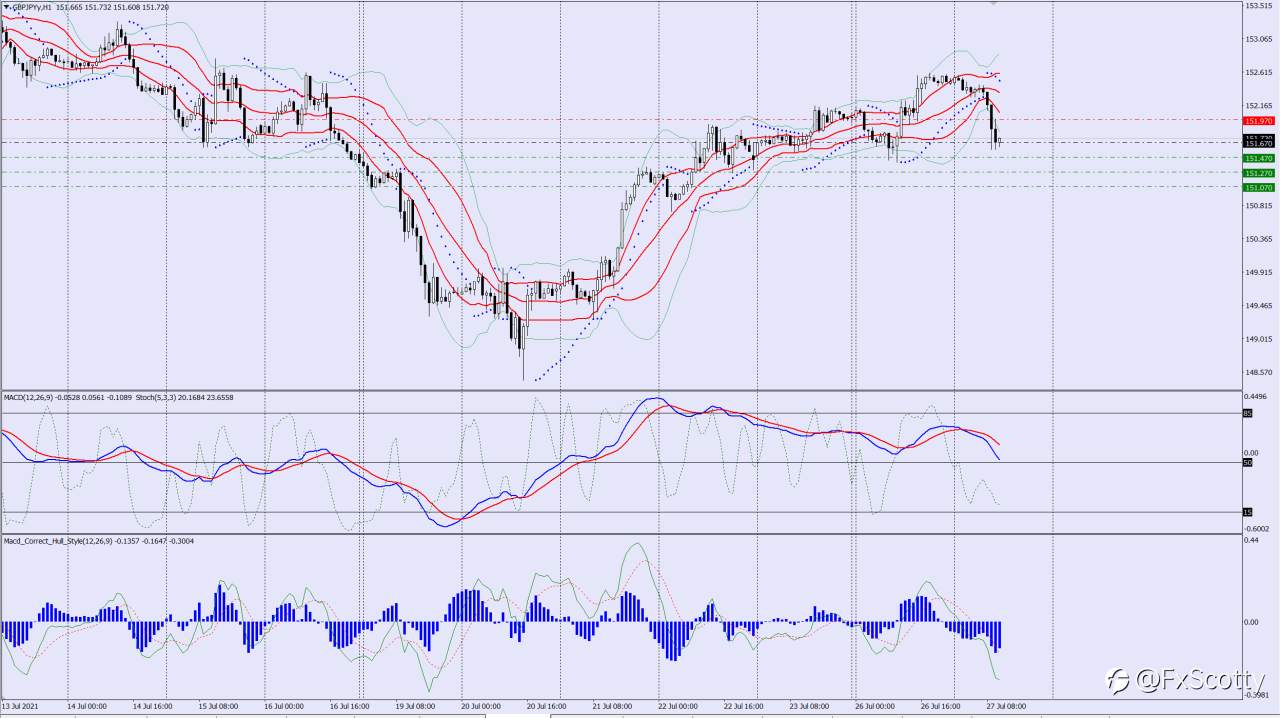Select the MACD(12,26,9) indicator label

point(26,397)
